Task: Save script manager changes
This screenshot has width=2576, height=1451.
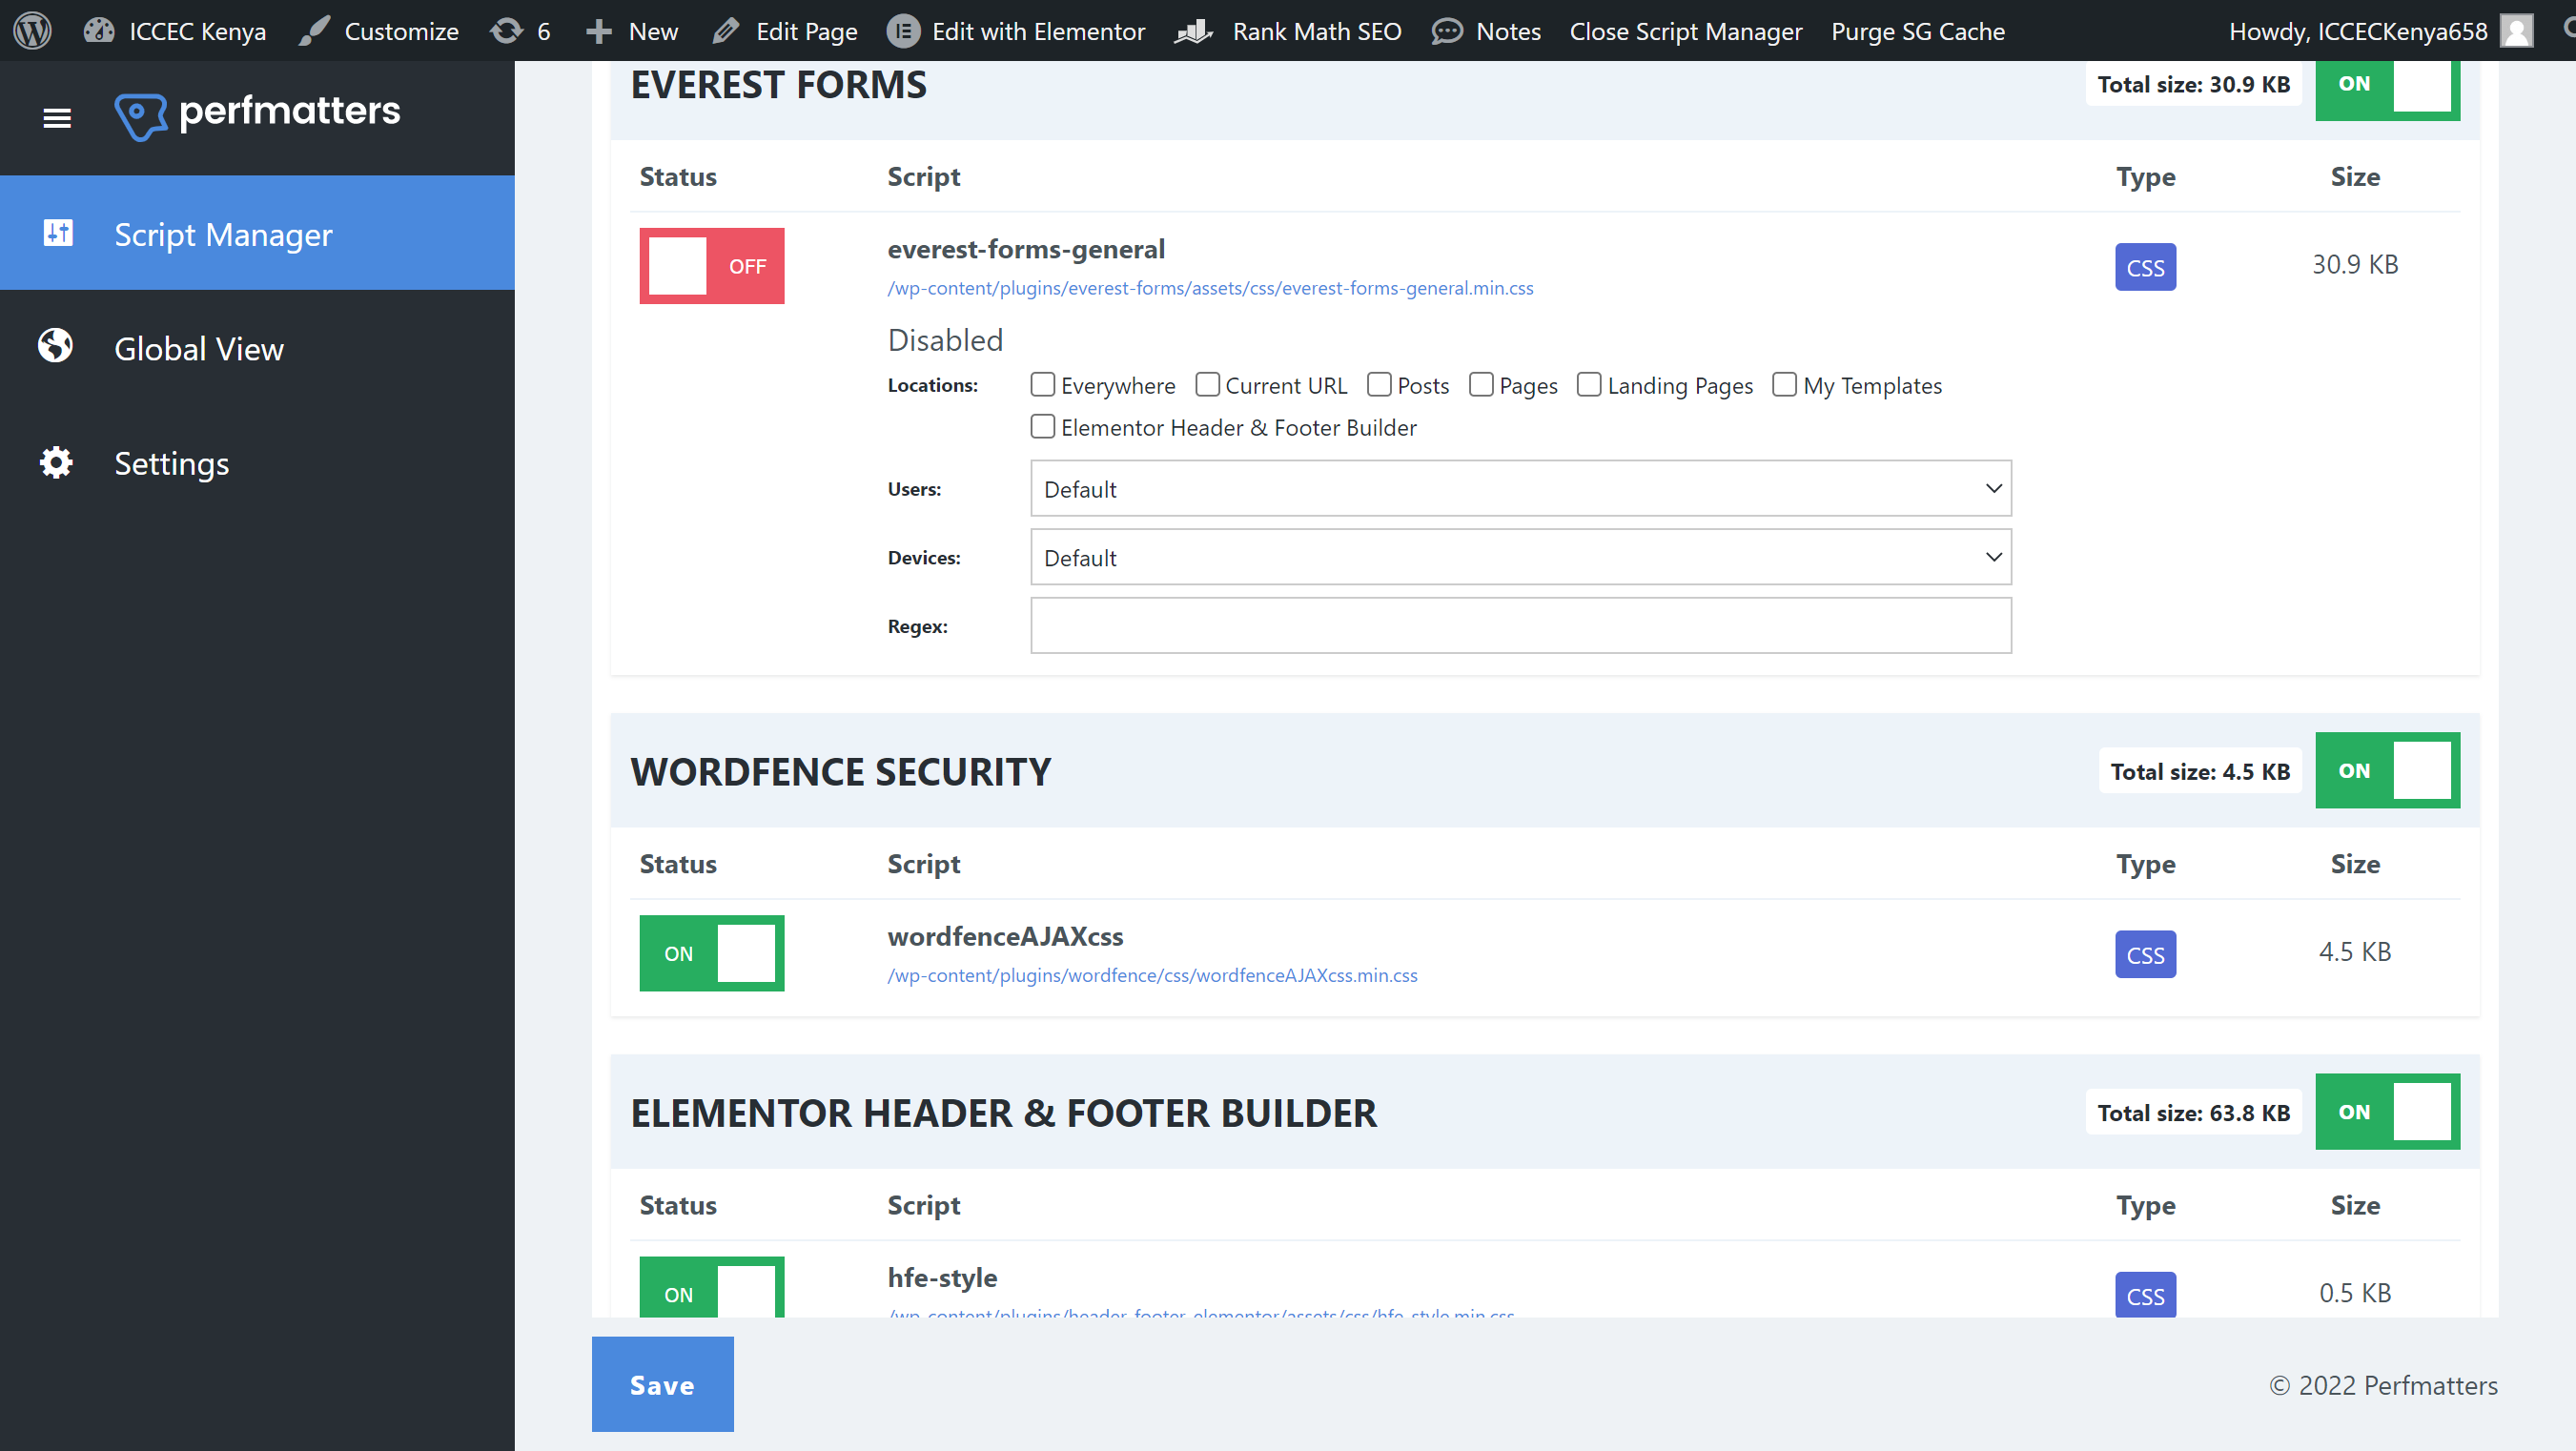Action: tap(662, 1384)
